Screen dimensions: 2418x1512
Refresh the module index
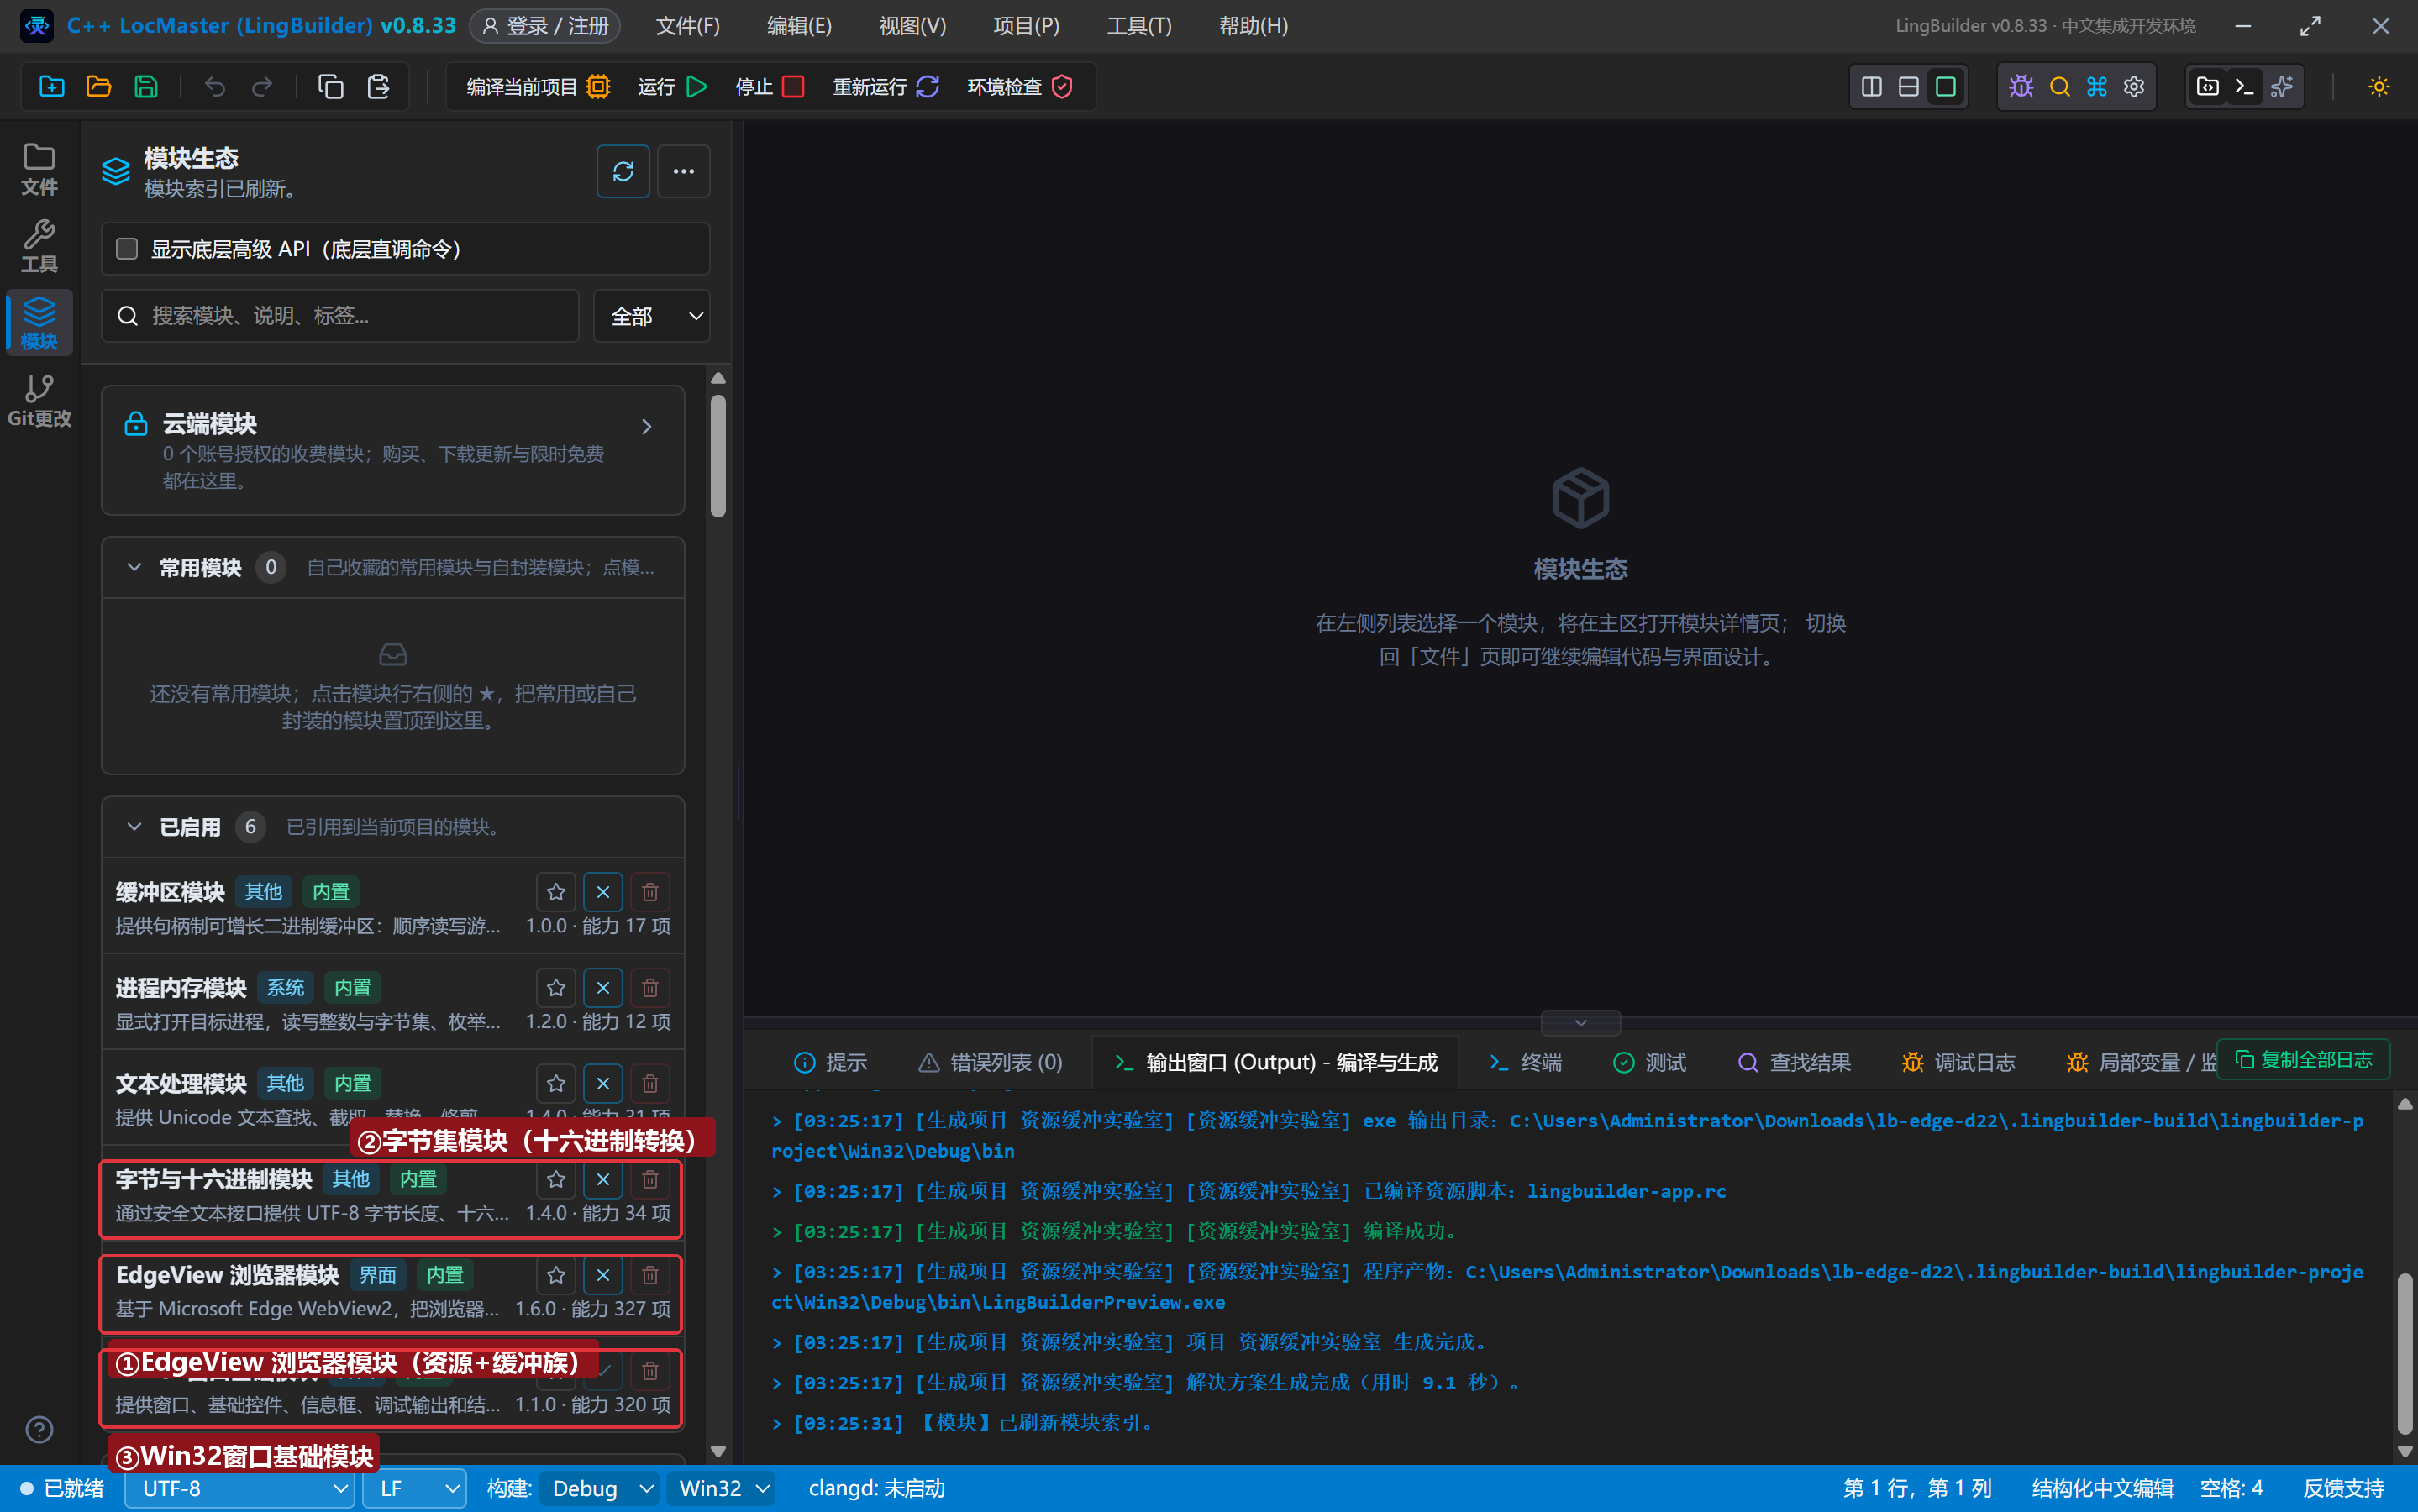[x=623, y=171]
